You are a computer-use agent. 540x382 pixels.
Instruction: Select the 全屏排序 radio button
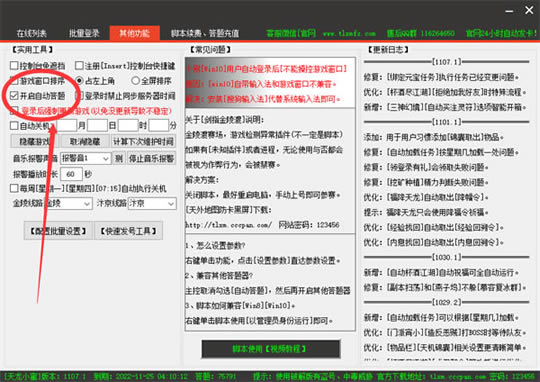coord(135,81)
